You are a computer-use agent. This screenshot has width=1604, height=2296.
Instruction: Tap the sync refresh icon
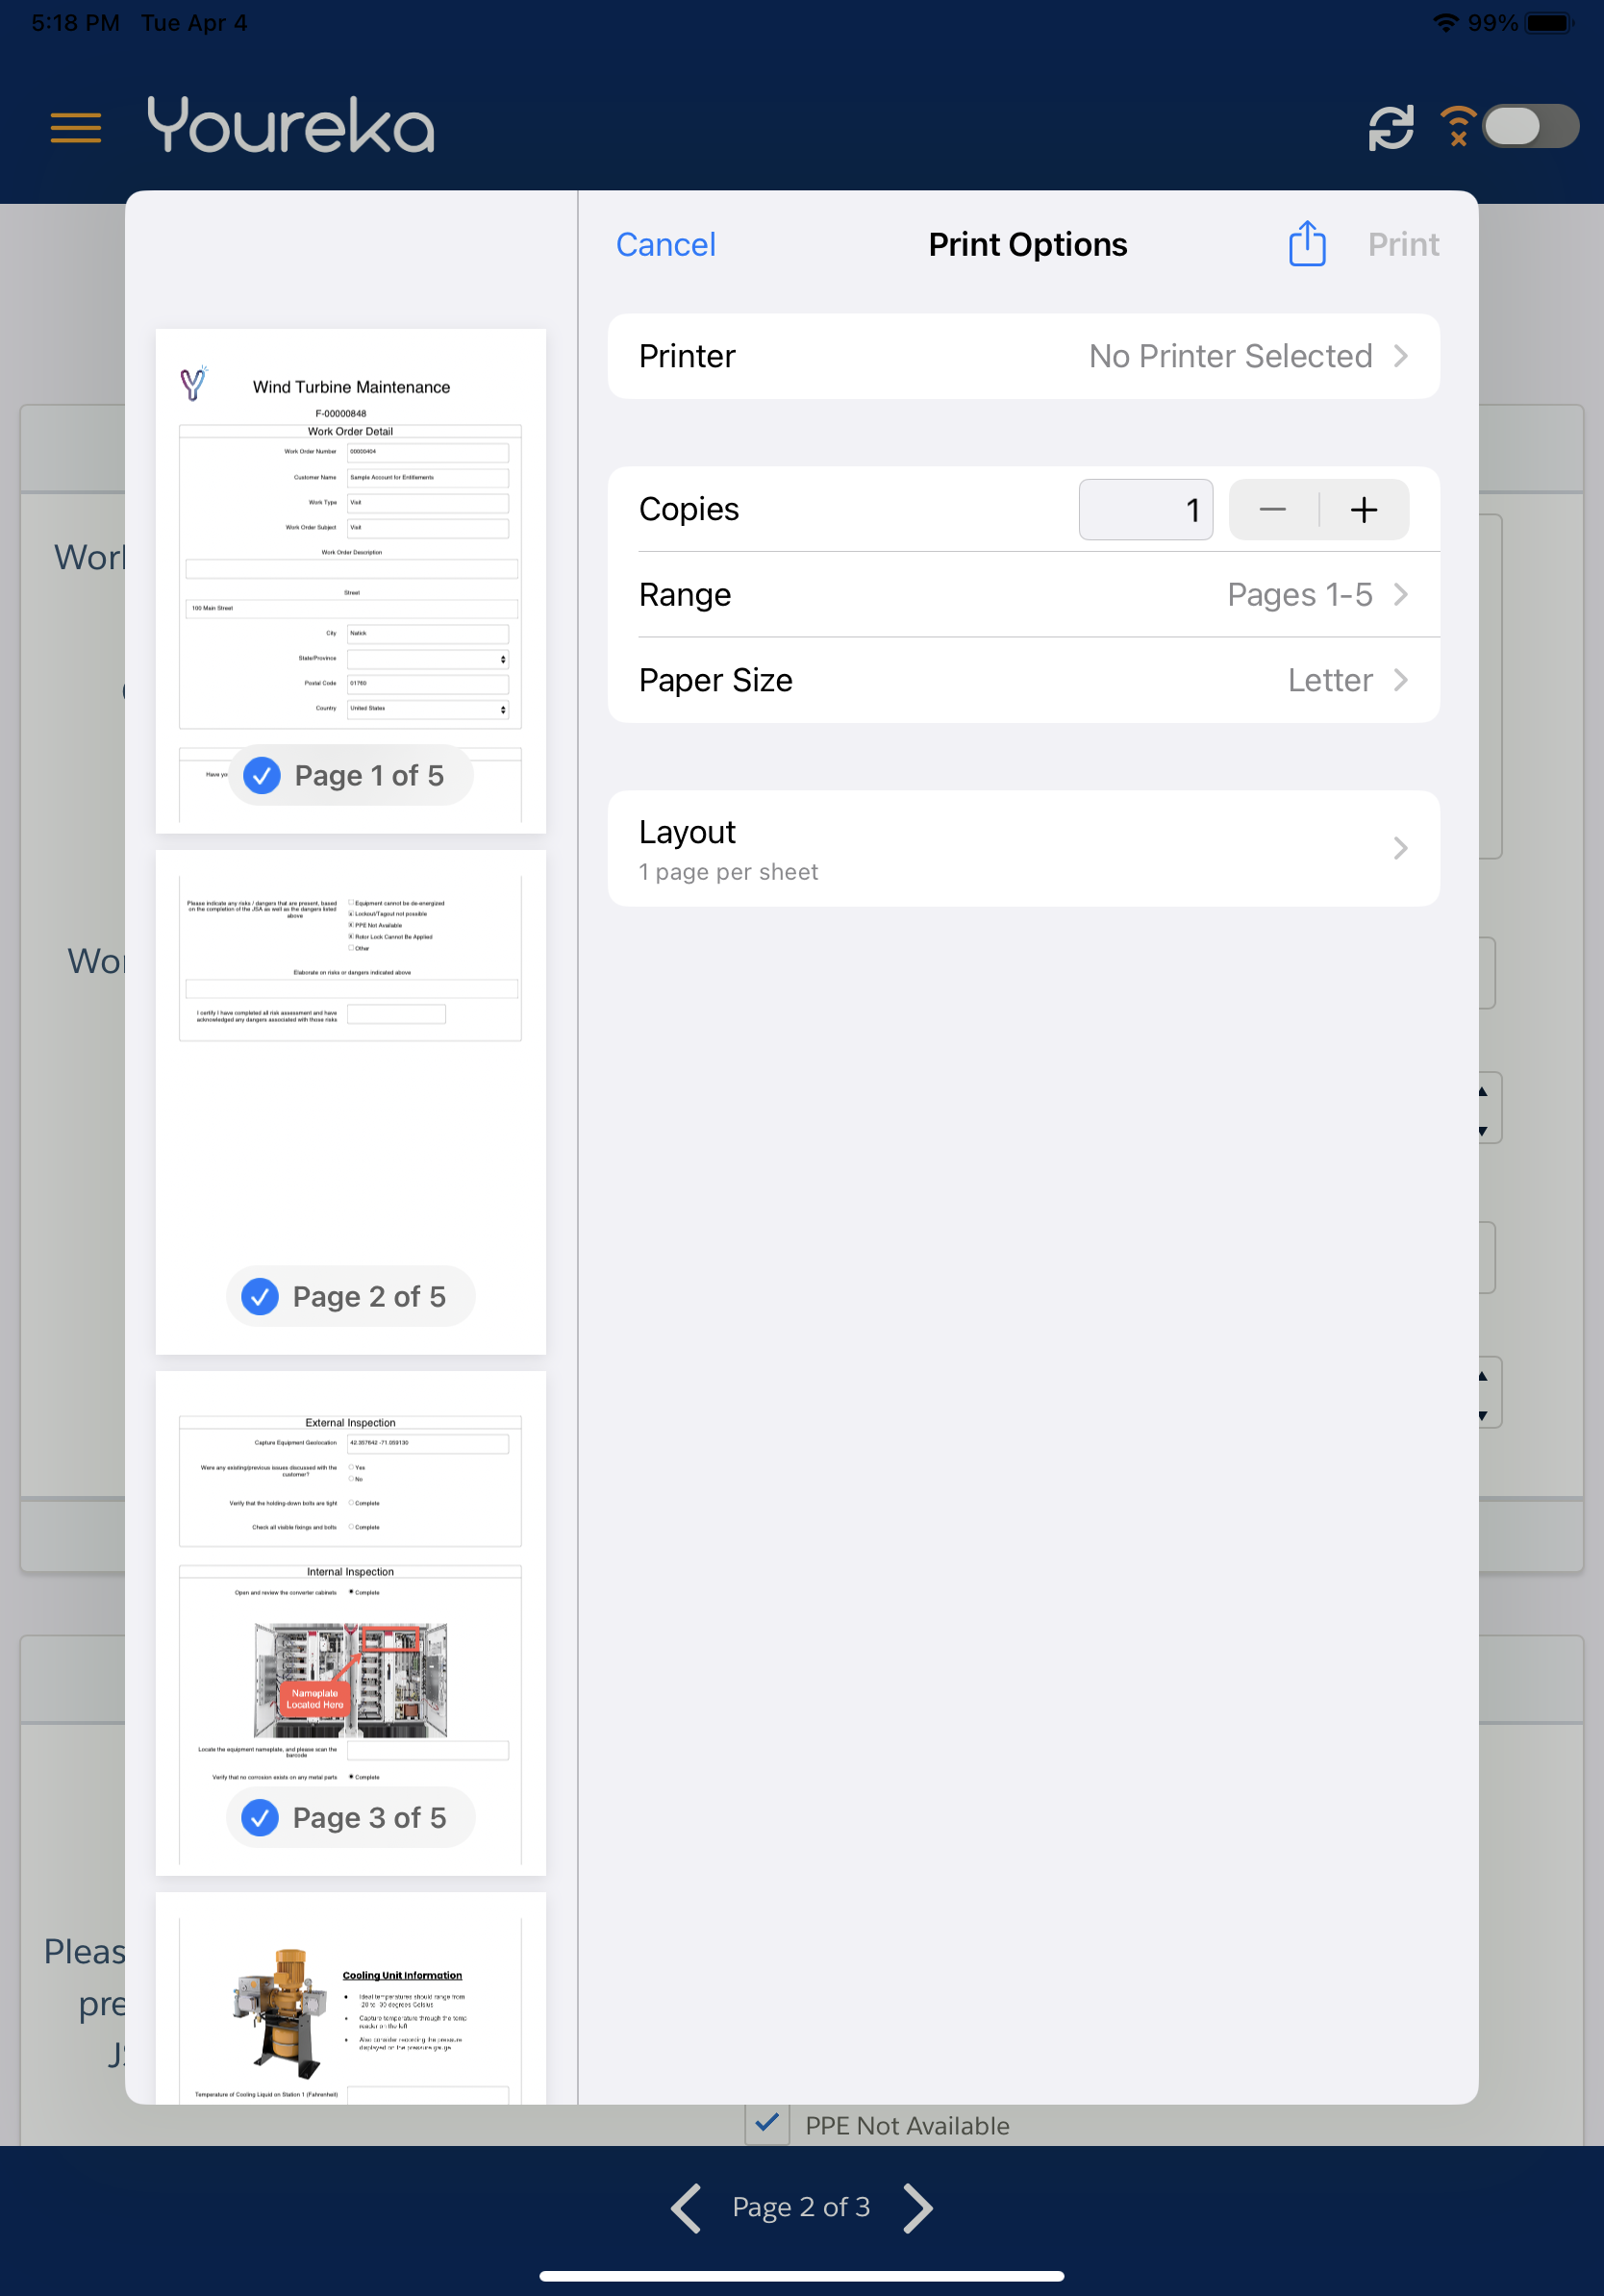pos(1391,128)
